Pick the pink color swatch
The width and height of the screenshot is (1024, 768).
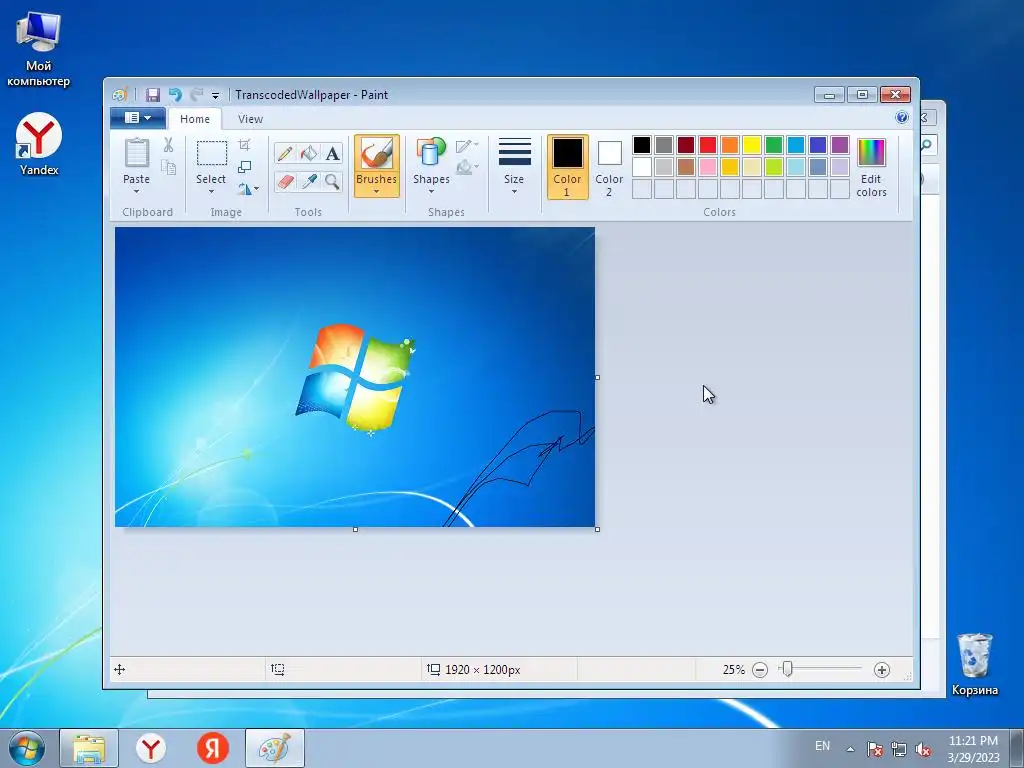tap(708, 167)
